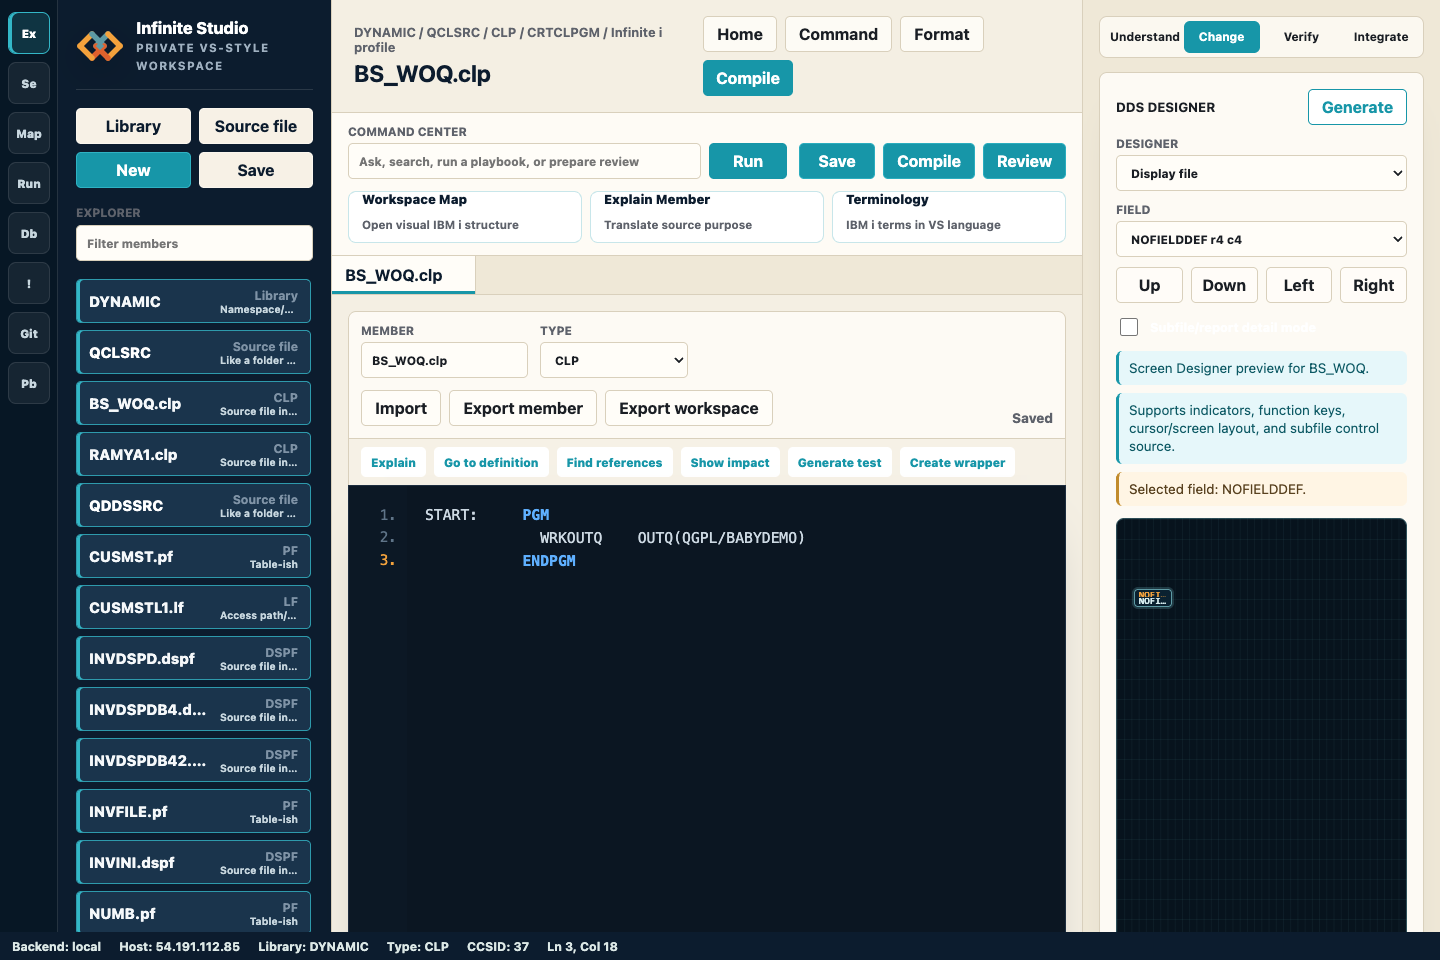
Task: Click Create wrapper action
Action: pyautogui.click(x=957, y=462)
